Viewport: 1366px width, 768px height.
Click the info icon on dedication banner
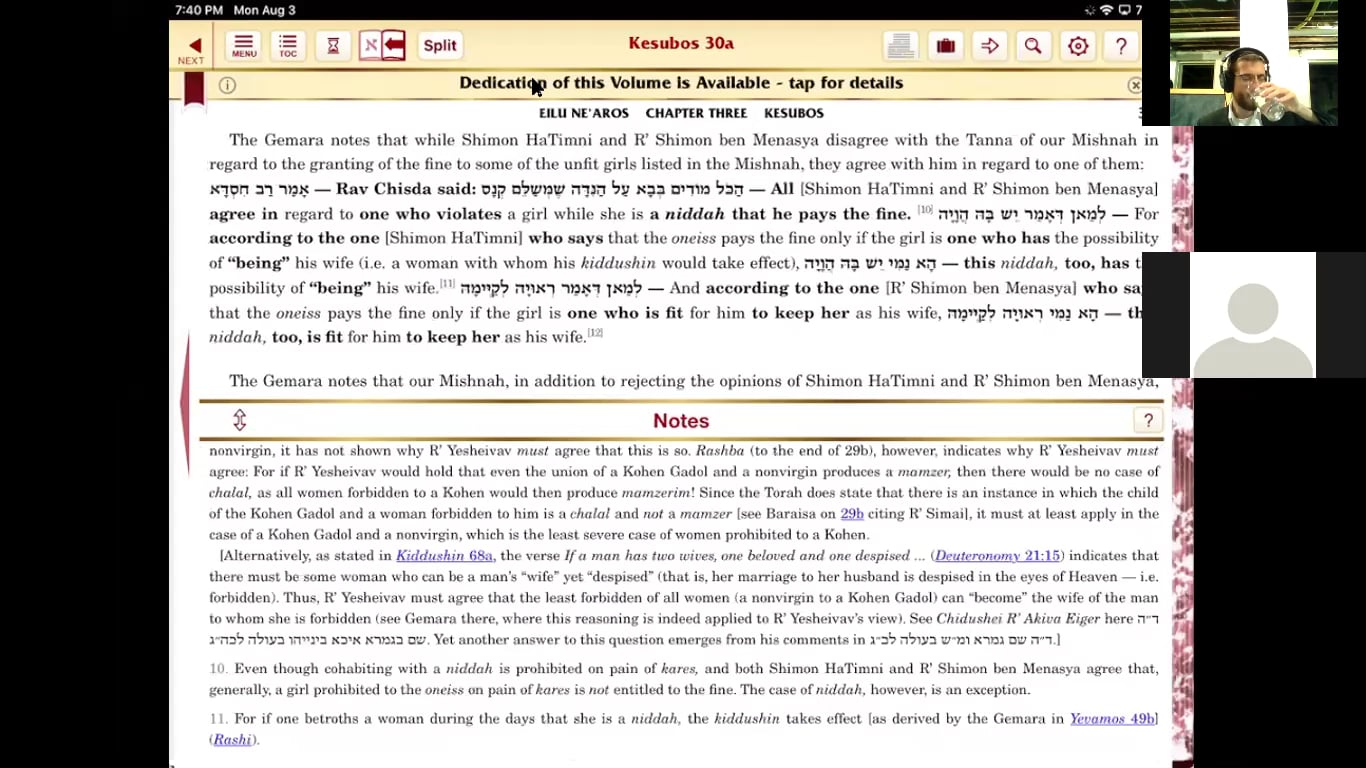coord(228,85)
